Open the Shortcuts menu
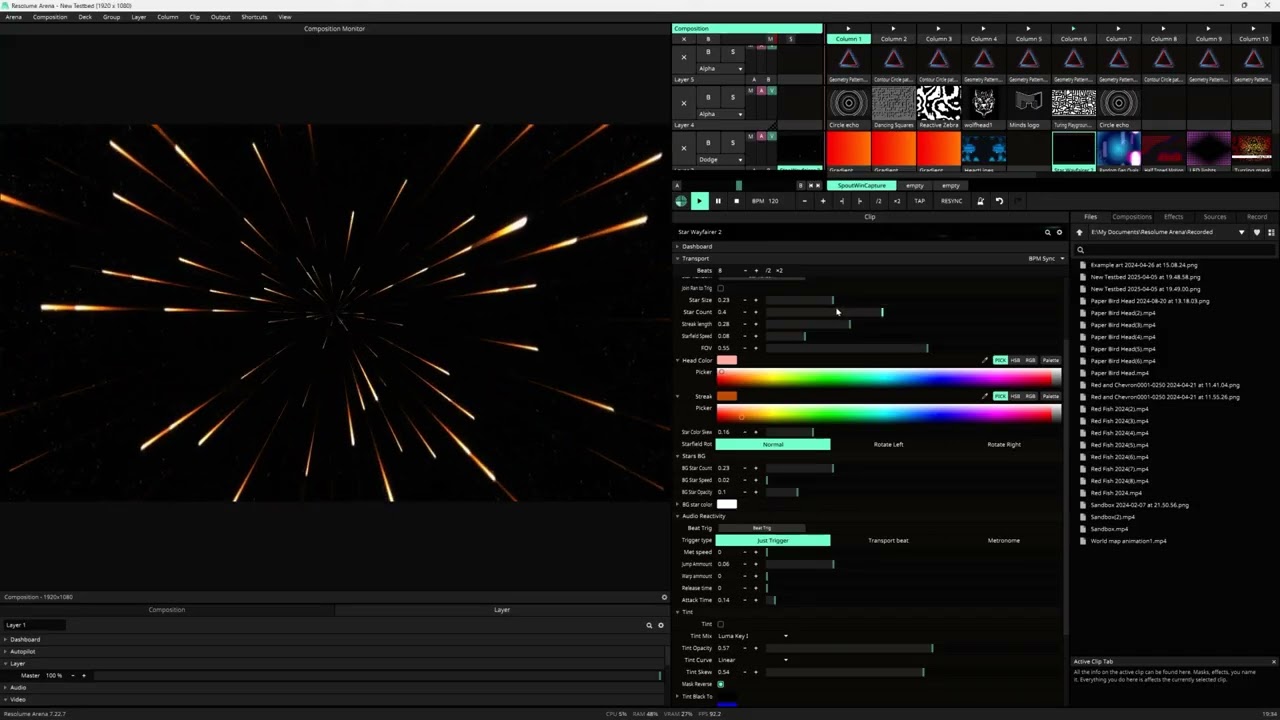Screen dimensions: 1280x720 coord(254,17)
